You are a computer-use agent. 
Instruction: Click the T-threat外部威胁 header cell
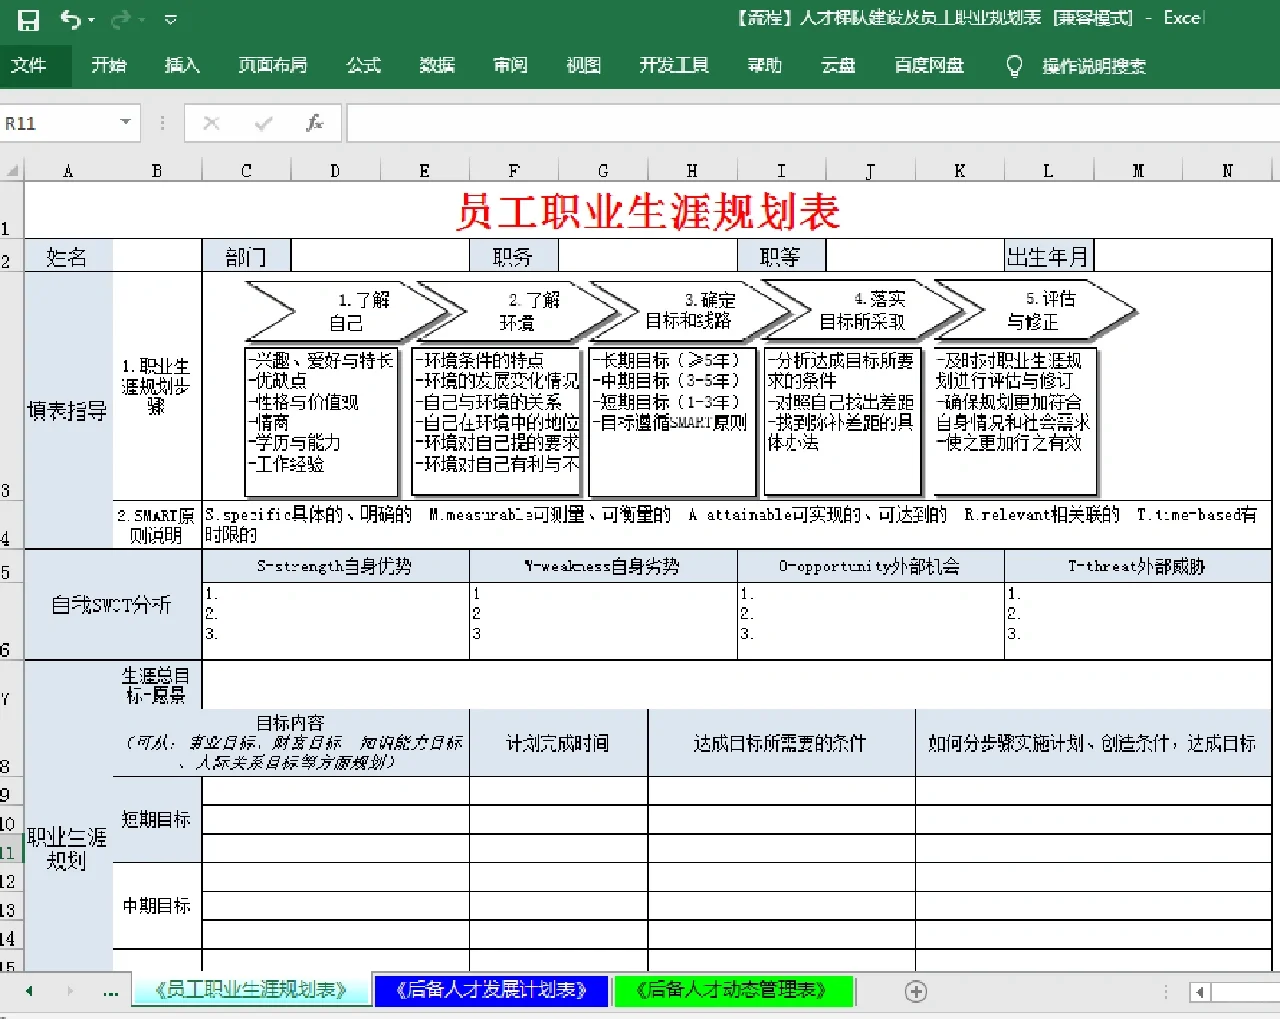[x=1138, y=566]
